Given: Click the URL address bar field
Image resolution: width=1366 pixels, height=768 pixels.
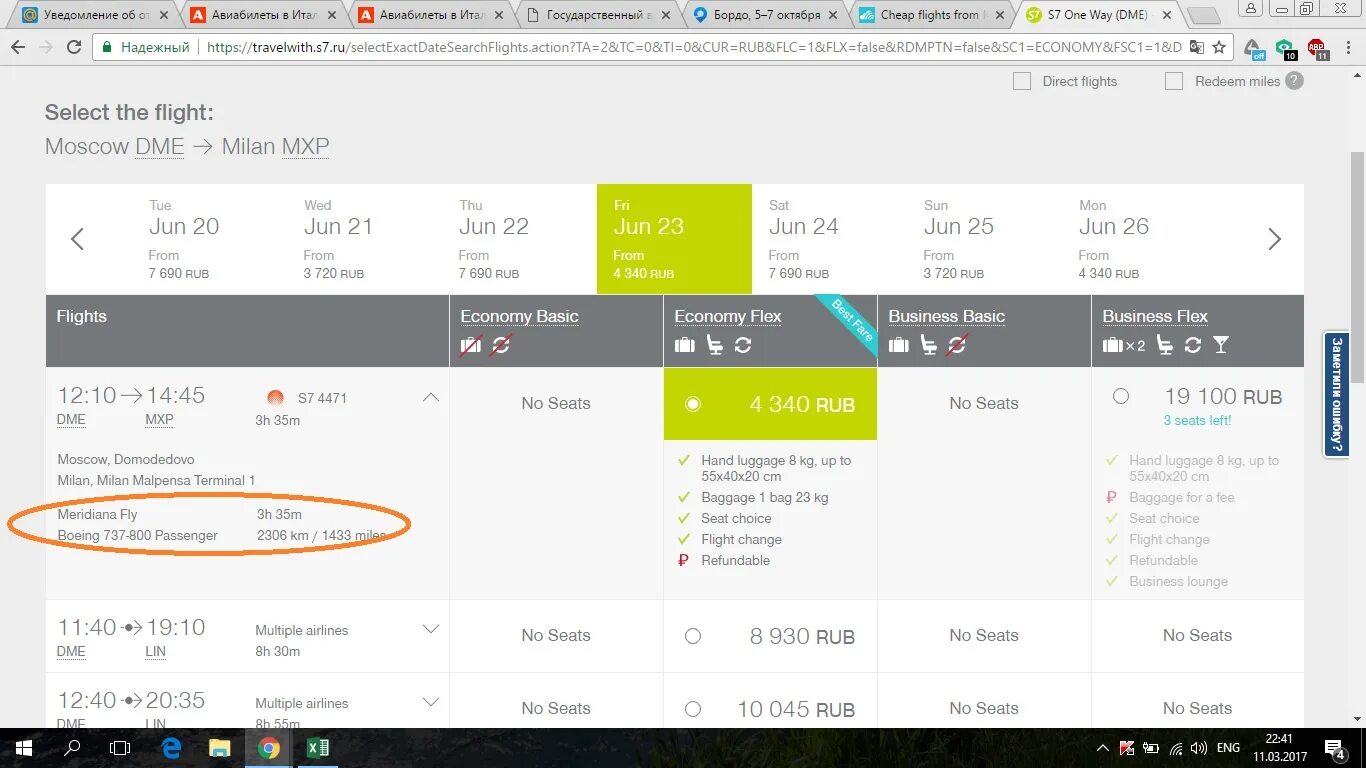Looking at the screenshot, I should [695, 47].
